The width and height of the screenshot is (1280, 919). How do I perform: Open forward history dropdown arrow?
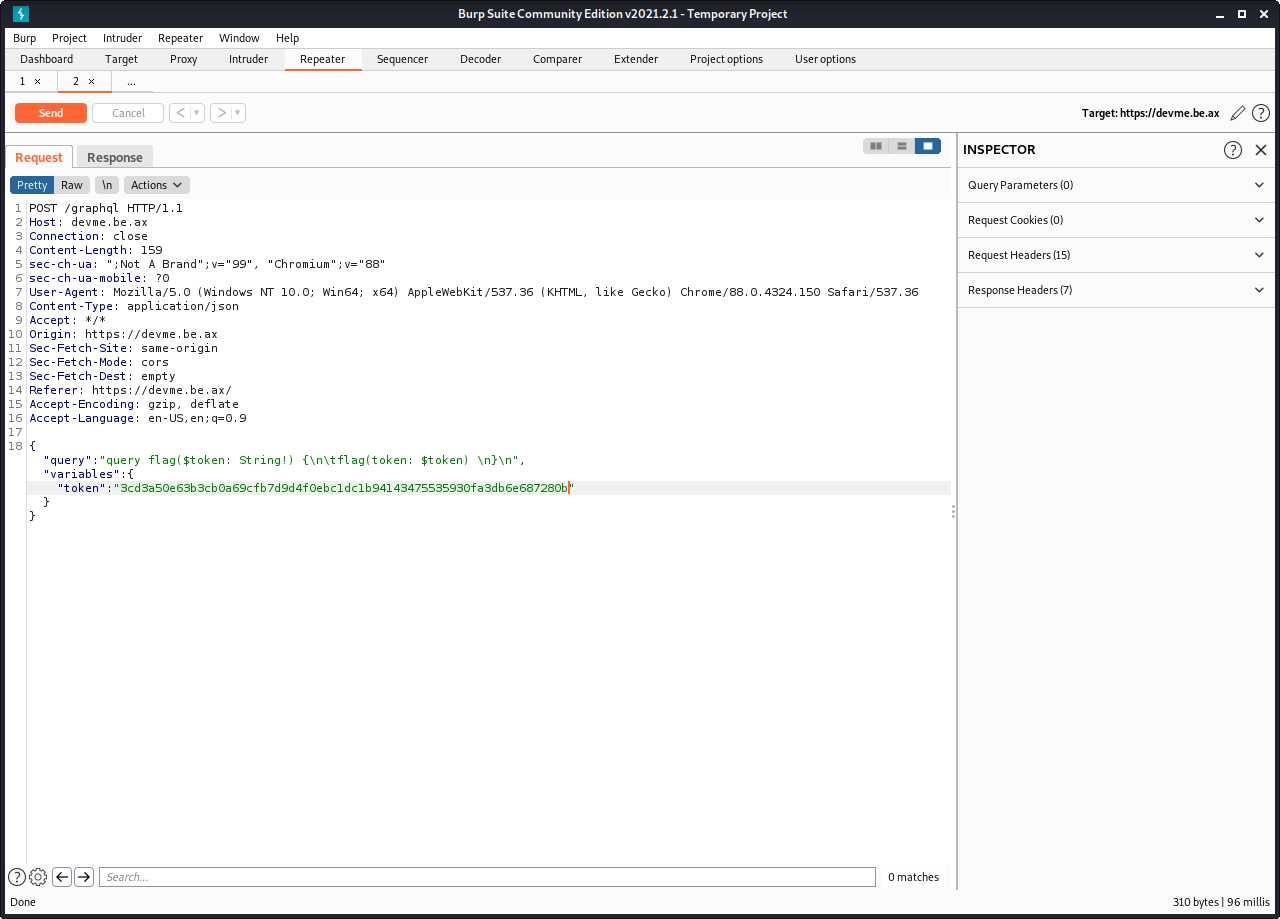238,113
